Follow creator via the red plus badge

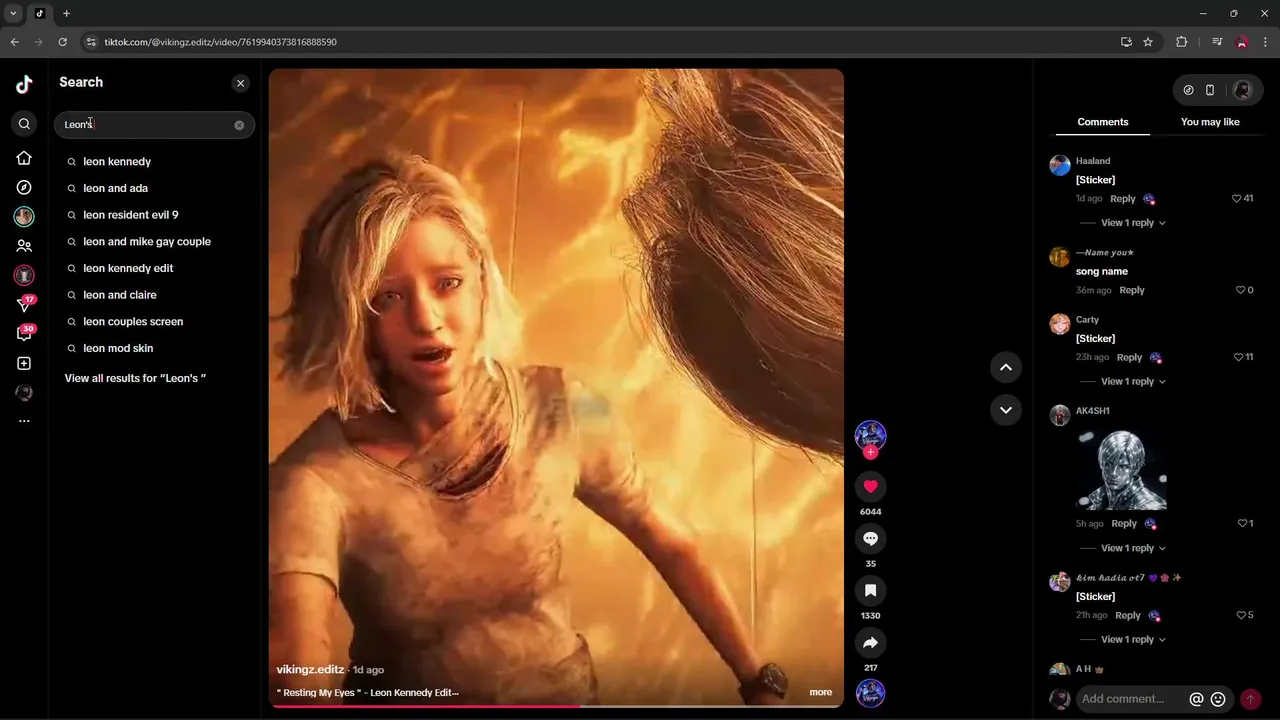coord(870,452)
